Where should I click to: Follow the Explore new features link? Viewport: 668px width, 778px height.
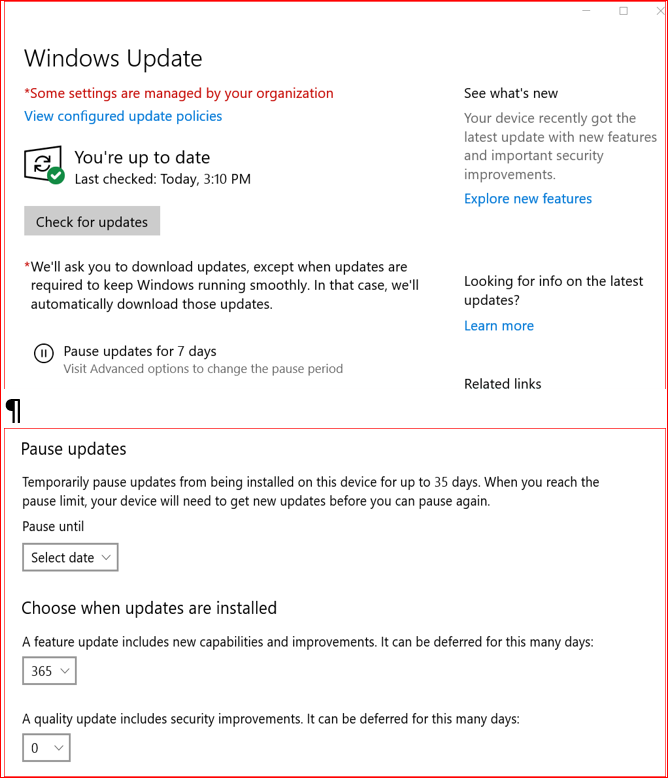pyautogui.click(x=528, y=199)
